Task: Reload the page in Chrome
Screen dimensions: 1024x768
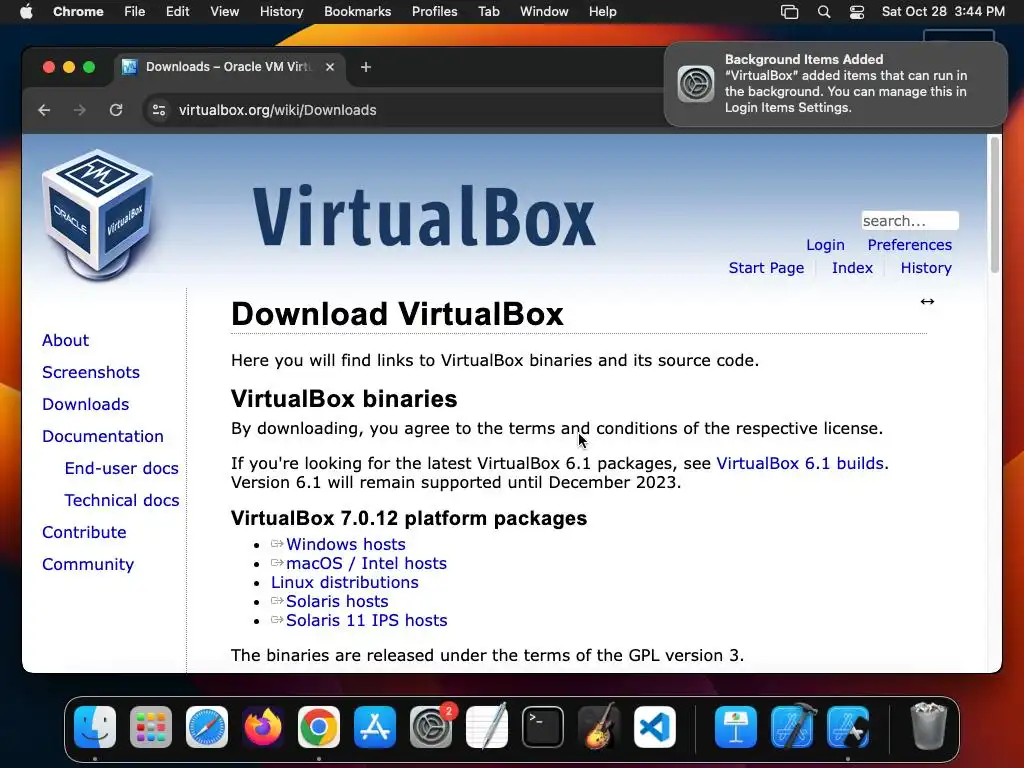Action: (x=116, y=110)
